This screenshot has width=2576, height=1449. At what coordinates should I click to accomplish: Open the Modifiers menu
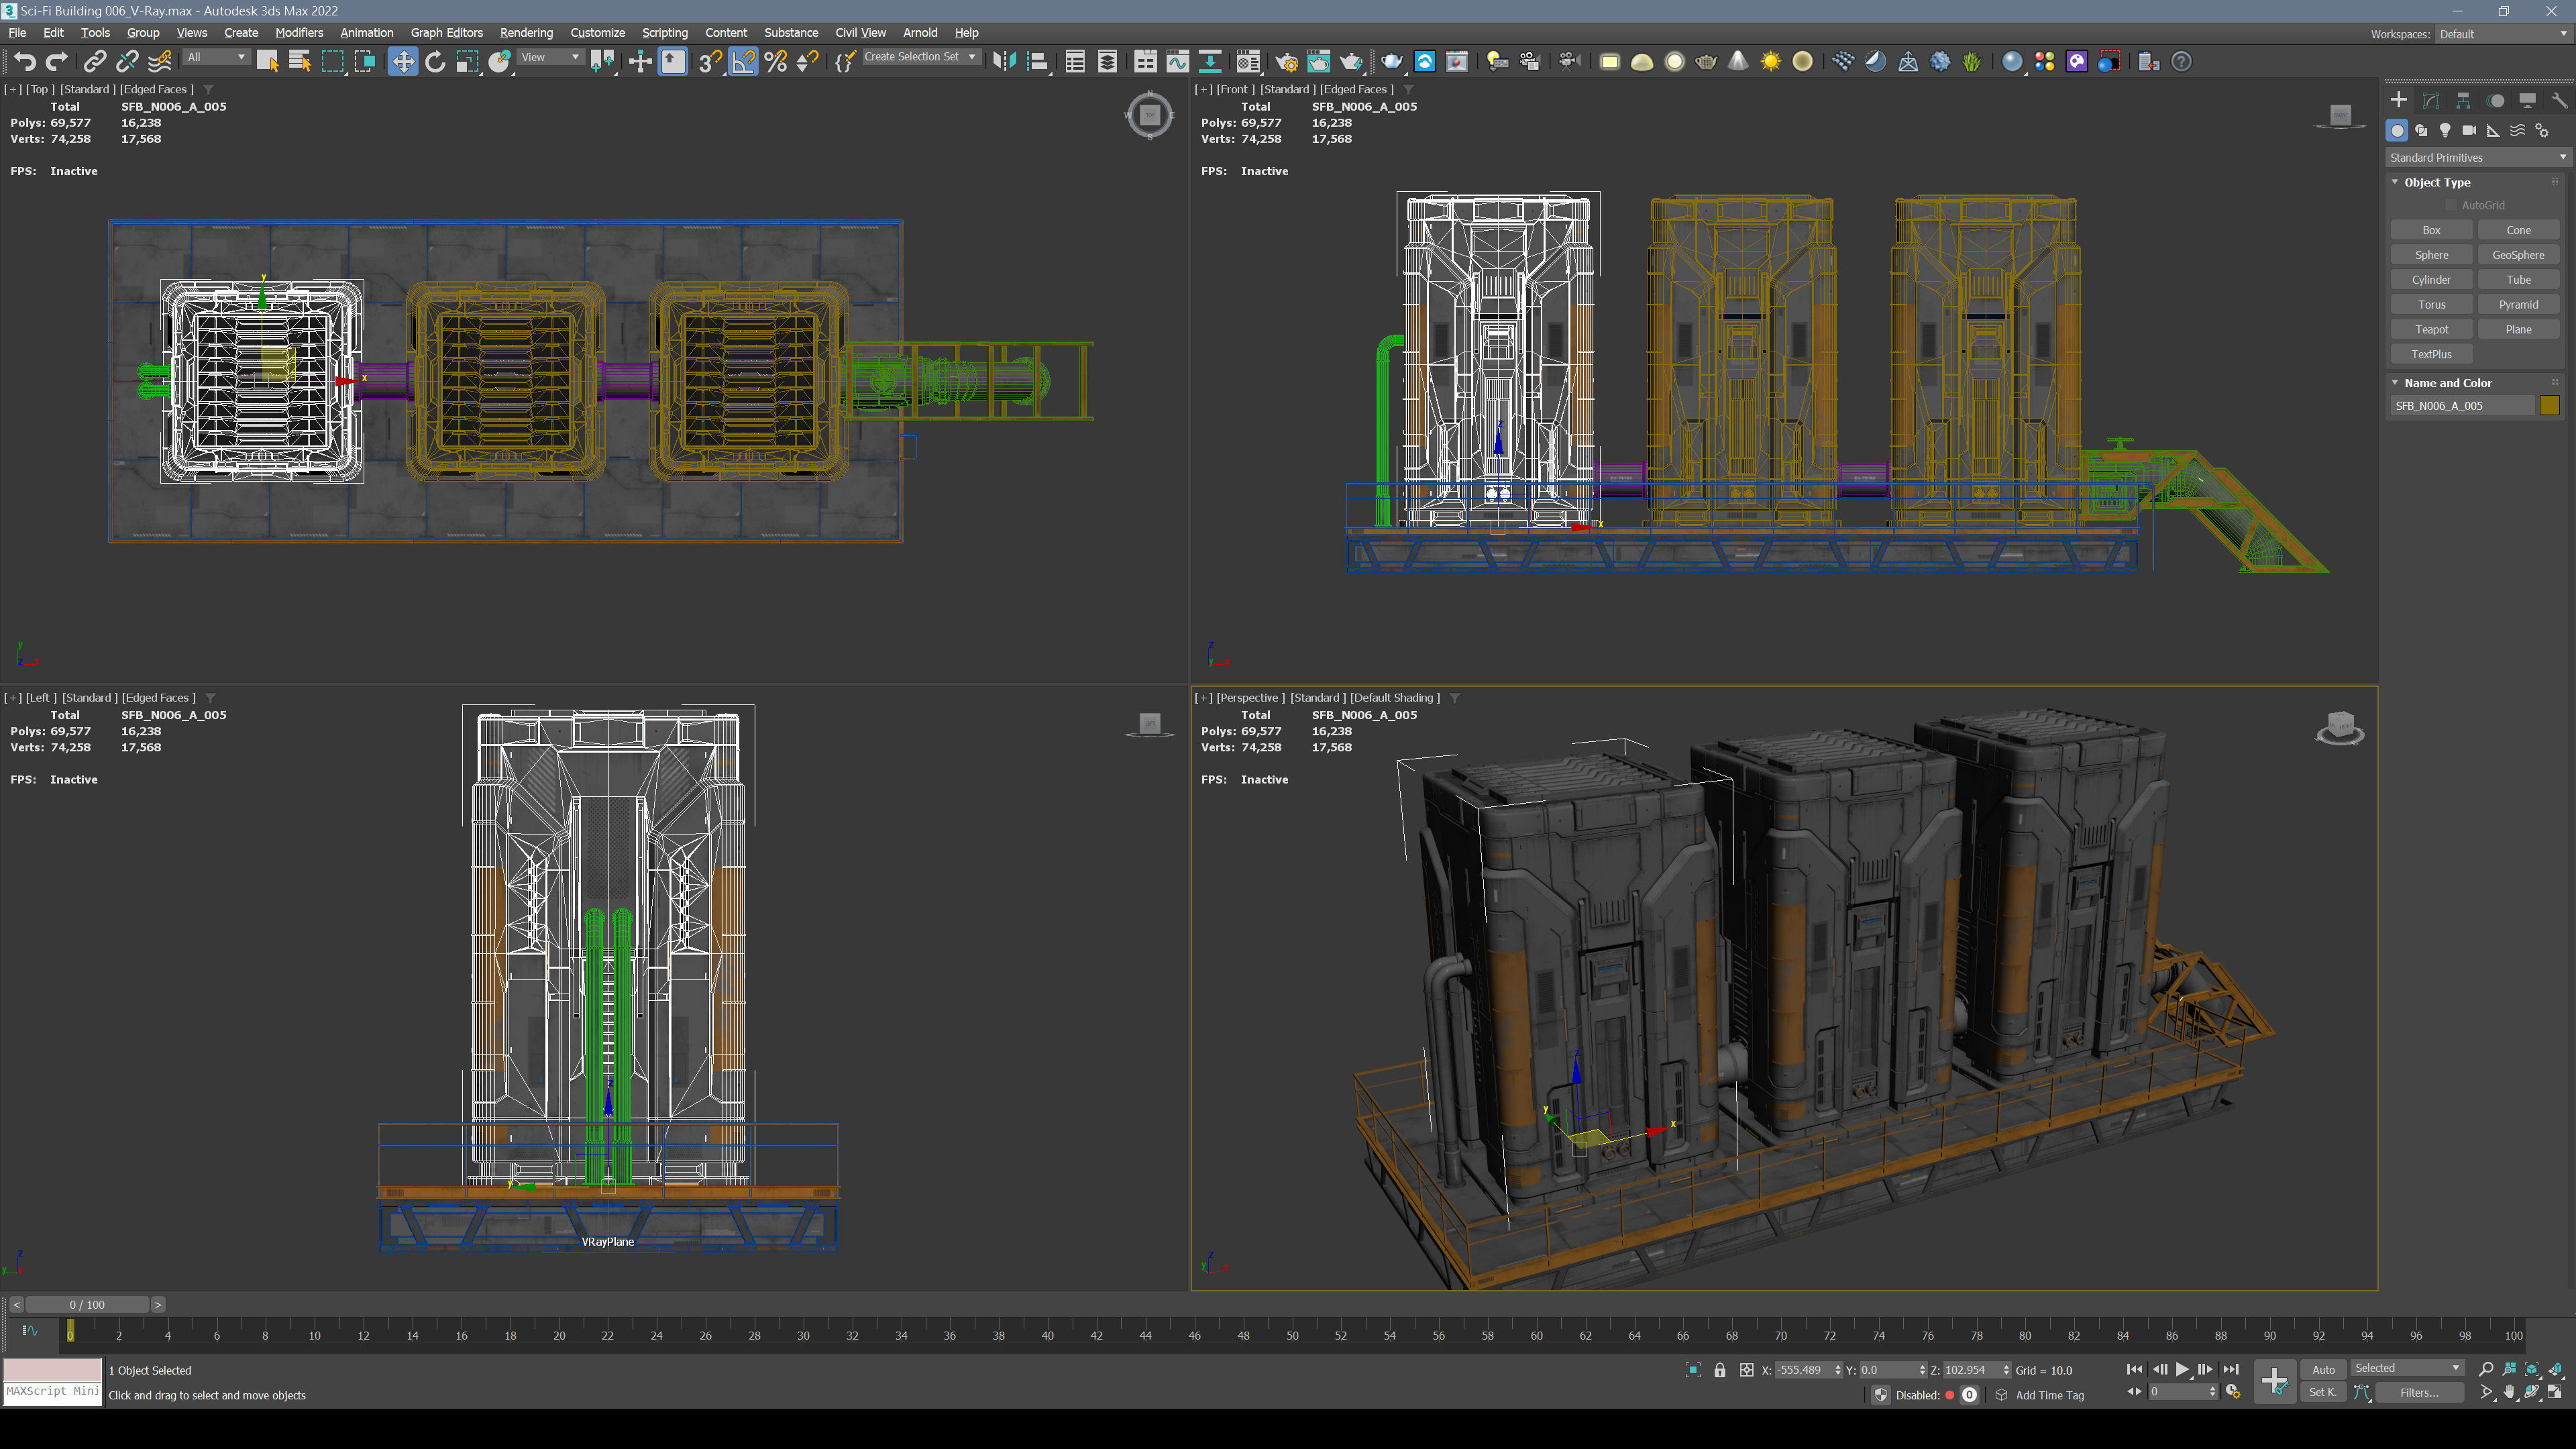pyautogui.click(x=299, y=33)
